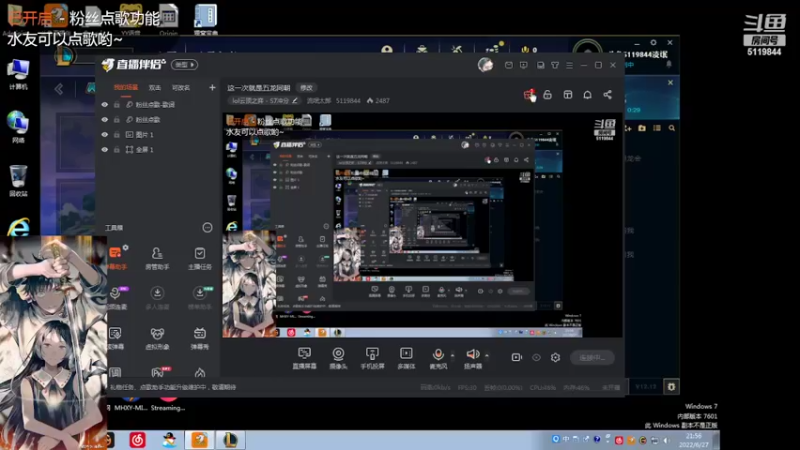Open the mode selector pill beside logo
Screen dimensions: 800x450
(x=185, y=65)
